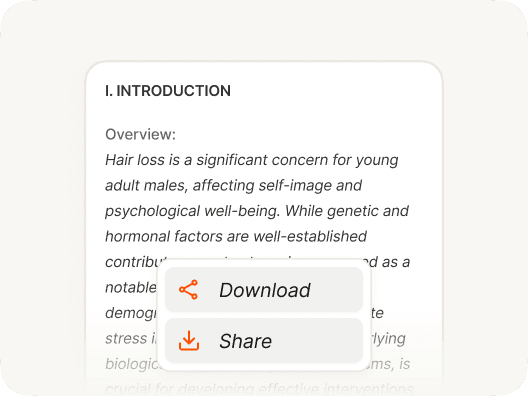This screenshot has height=396, width=528.
Task: Click the partially hidden word beginning contribu
Action: pos(136,262)
